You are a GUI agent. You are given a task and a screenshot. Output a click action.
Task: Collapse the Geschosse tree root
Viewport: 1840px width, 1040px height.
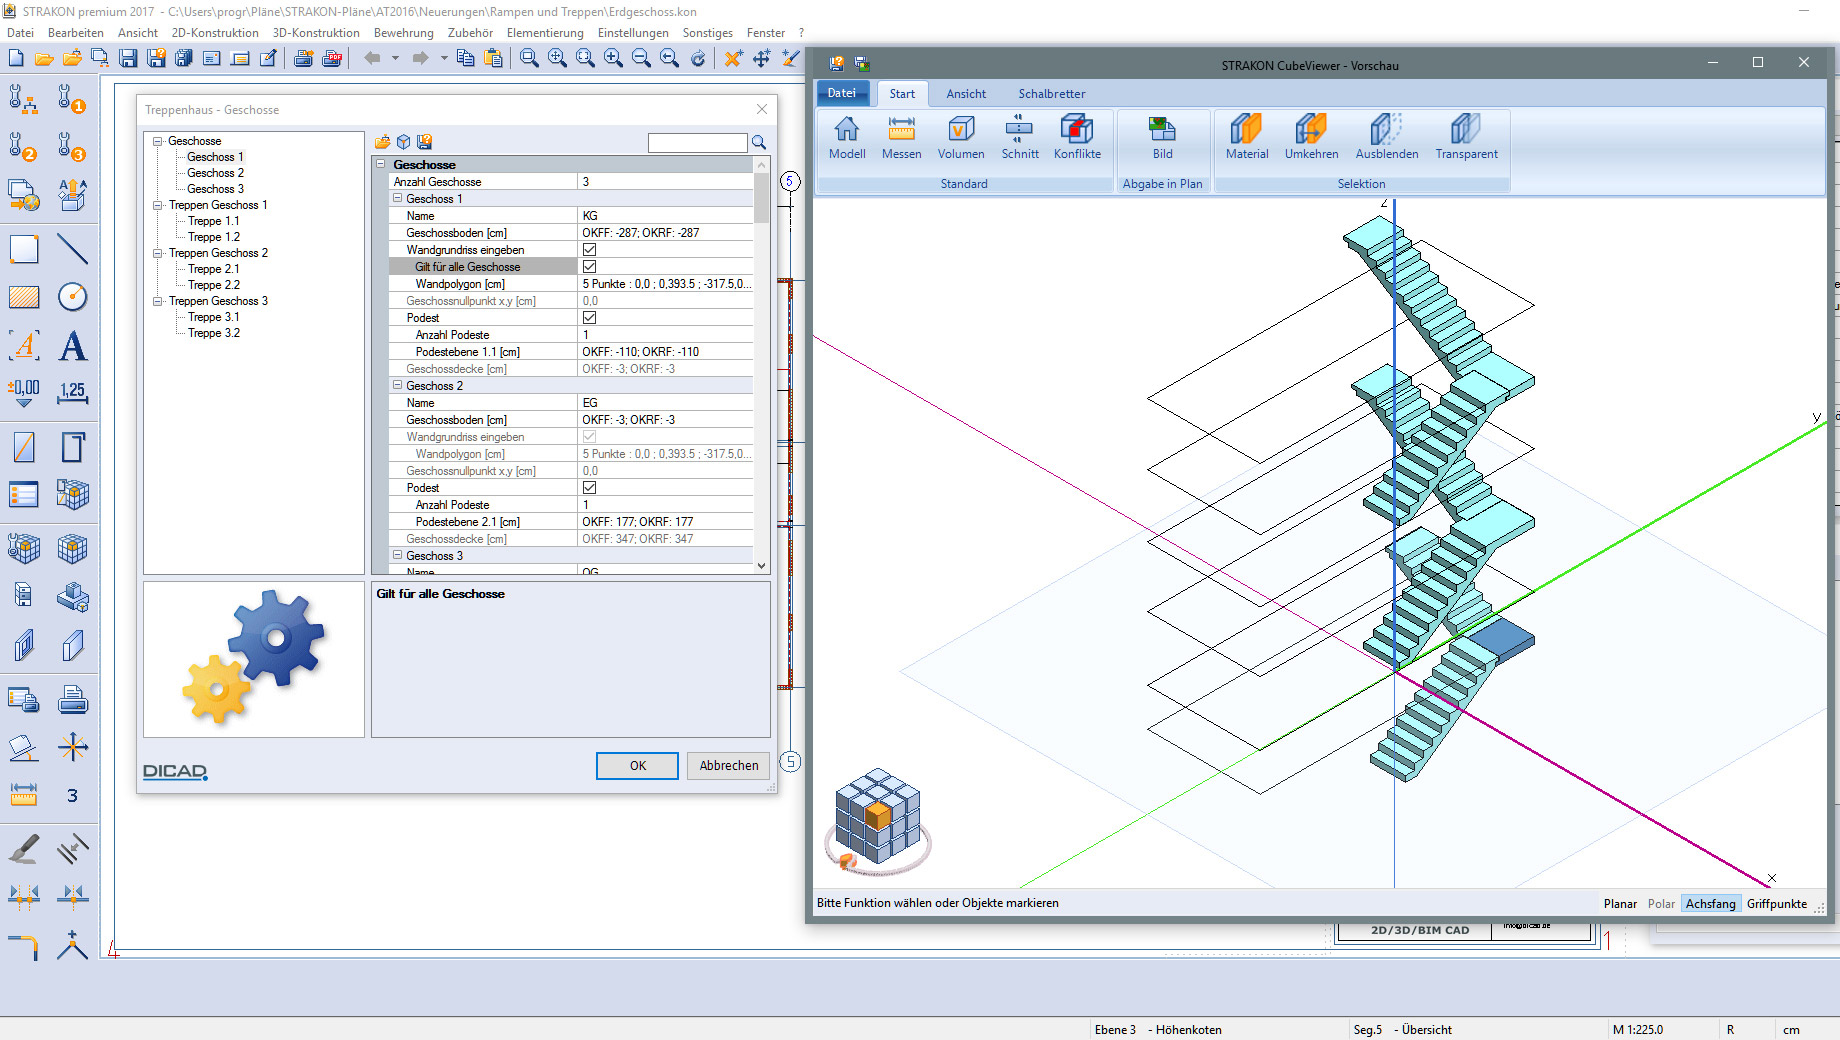157,141
